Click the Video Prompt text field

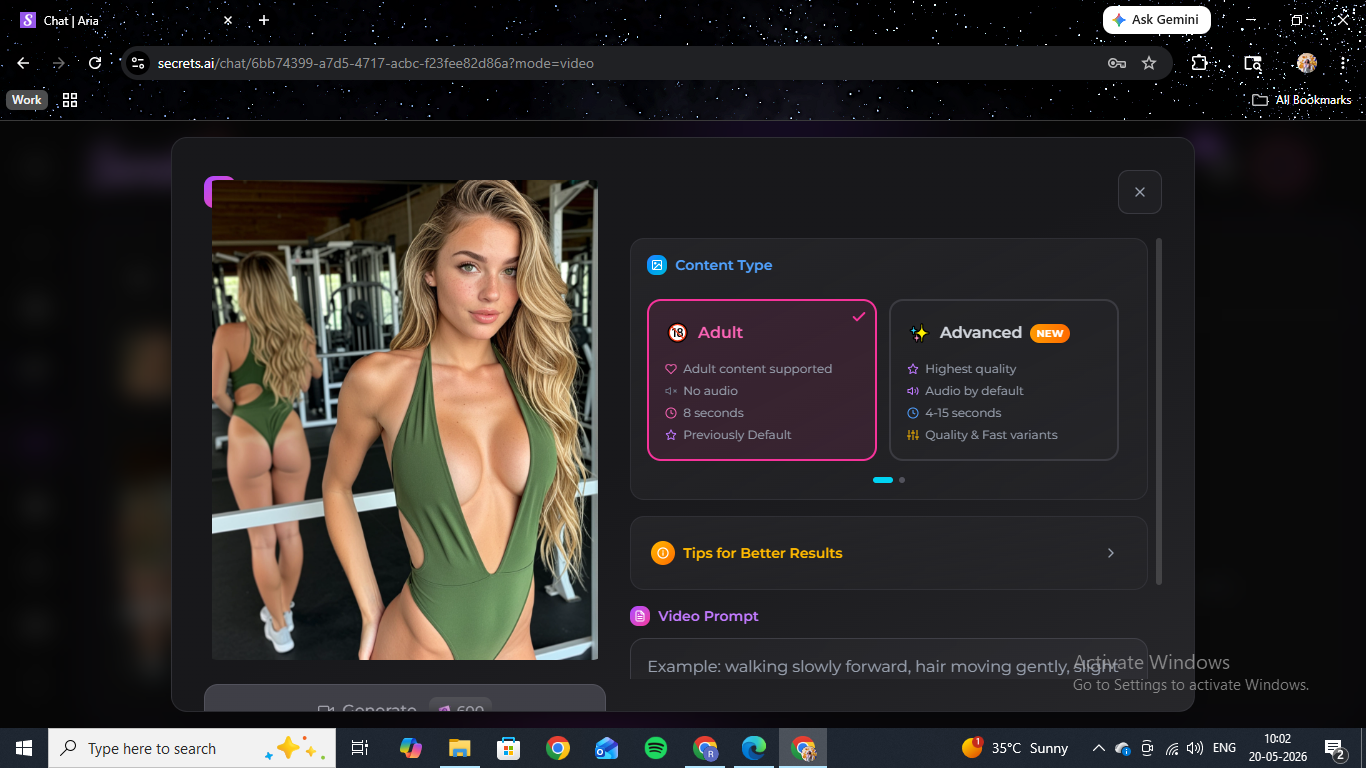pos(888,660)
